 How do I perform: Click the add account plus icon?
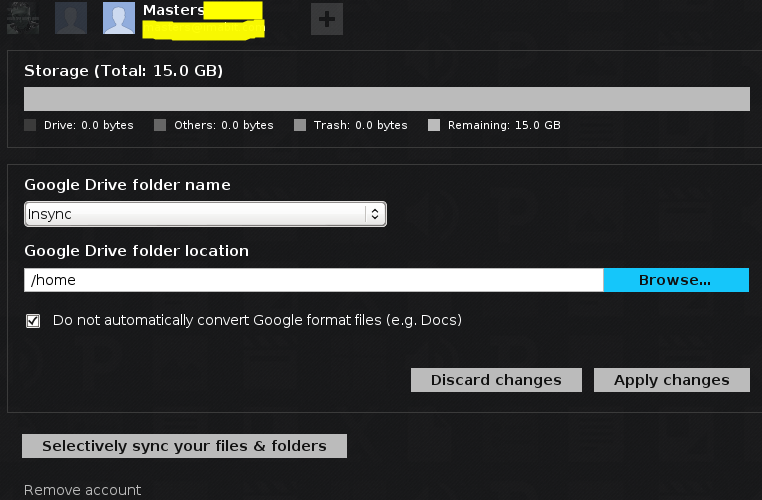click(327, 19)
